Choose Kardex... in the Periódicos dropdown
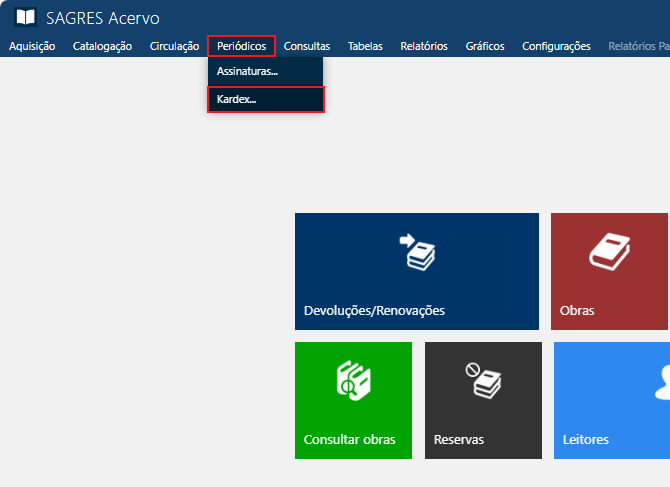This screenshot has width=670, height=487. [x=237, y=99]
